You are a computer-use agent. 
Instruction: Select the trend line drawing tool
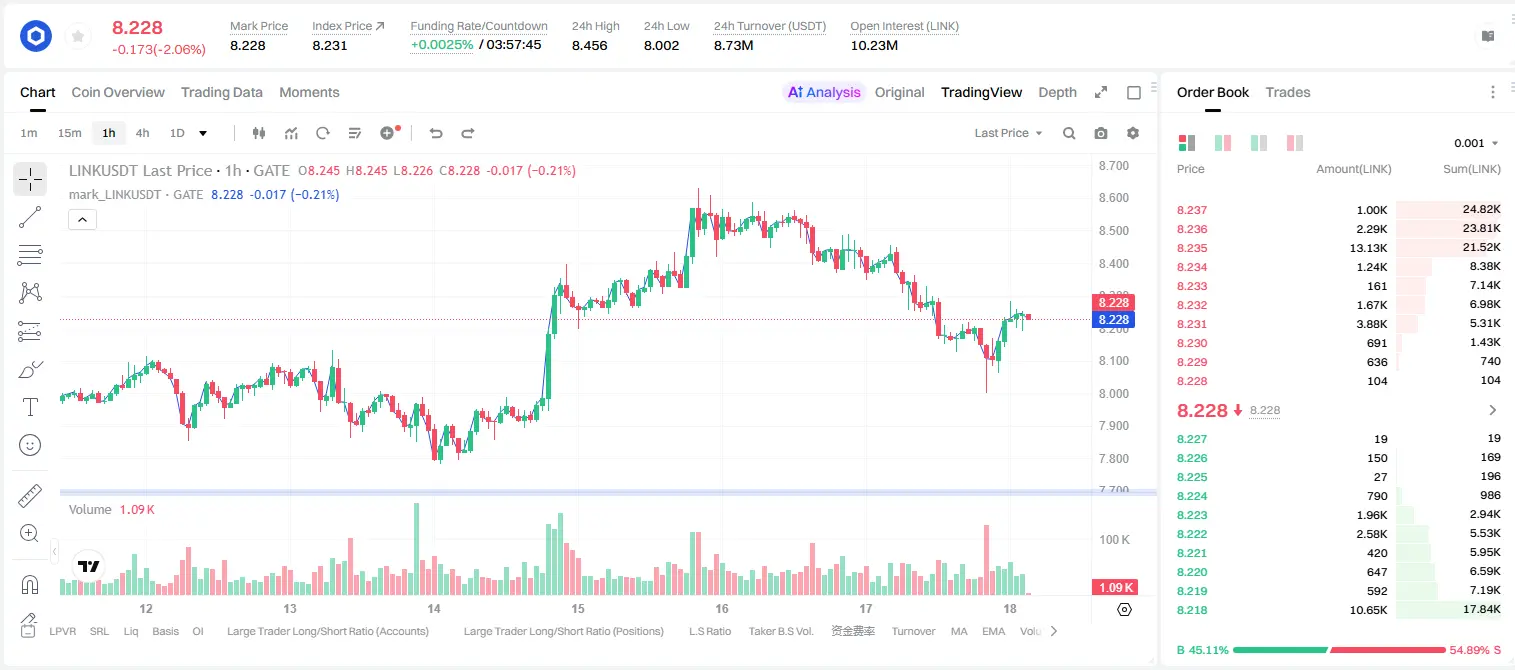(x=30, y=217)
